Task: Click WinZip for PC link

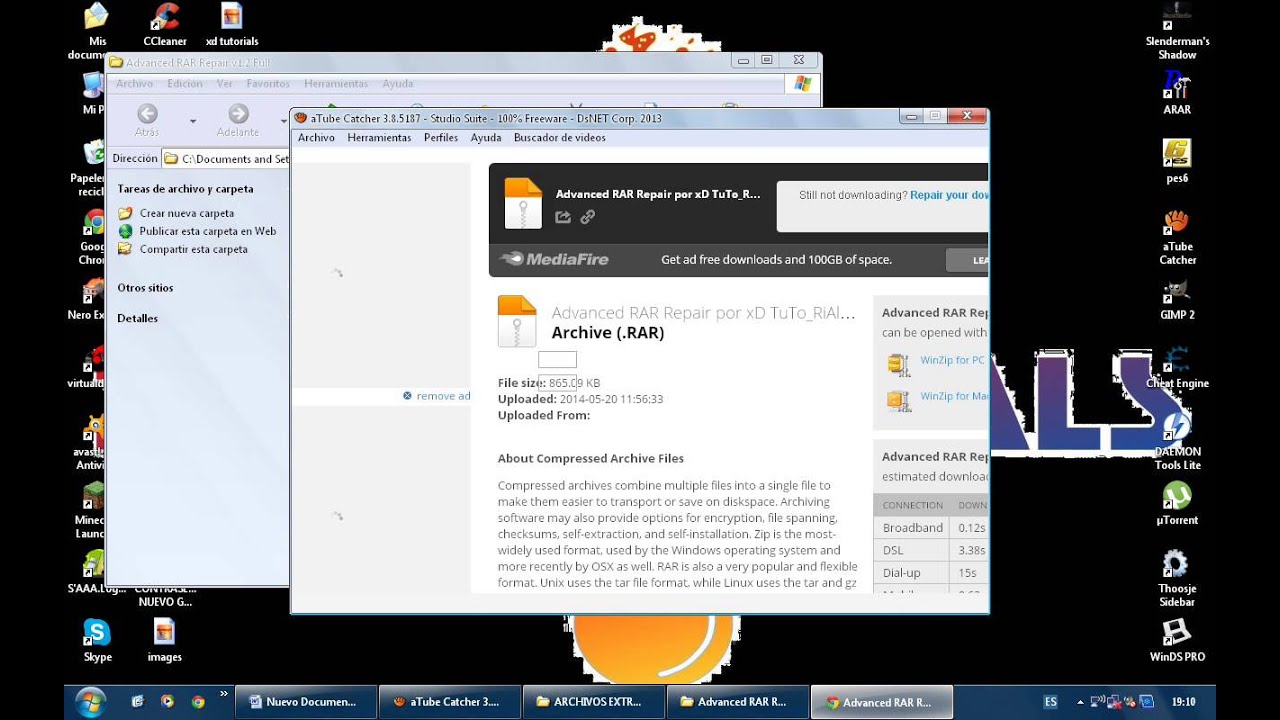Action: [x=953, y=360]
